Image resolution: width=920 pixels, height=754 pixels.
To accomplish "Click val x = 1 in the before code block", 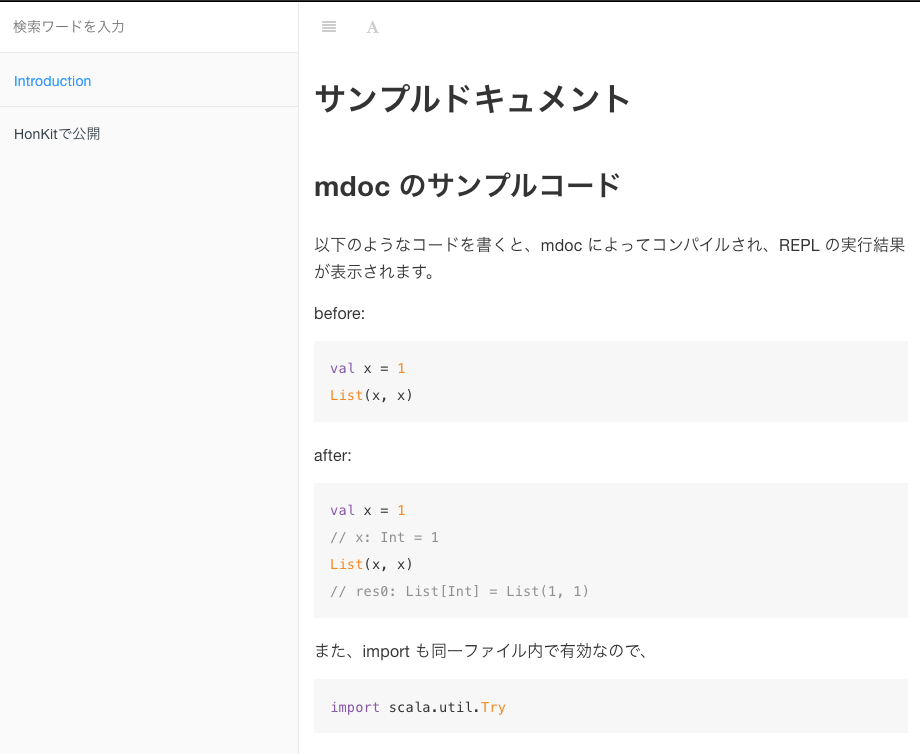I will [368, 368].
